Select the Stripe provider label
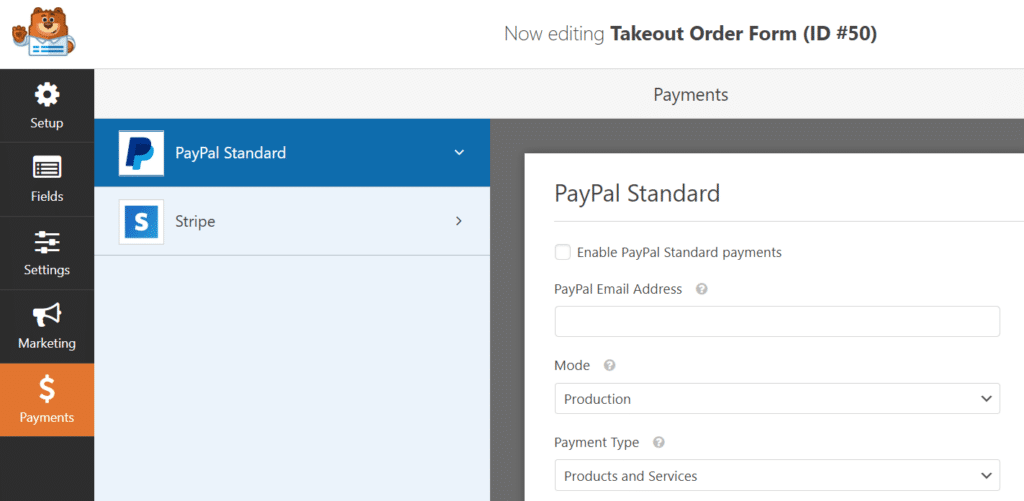1024x501 pixels. (x=195, y=221)
